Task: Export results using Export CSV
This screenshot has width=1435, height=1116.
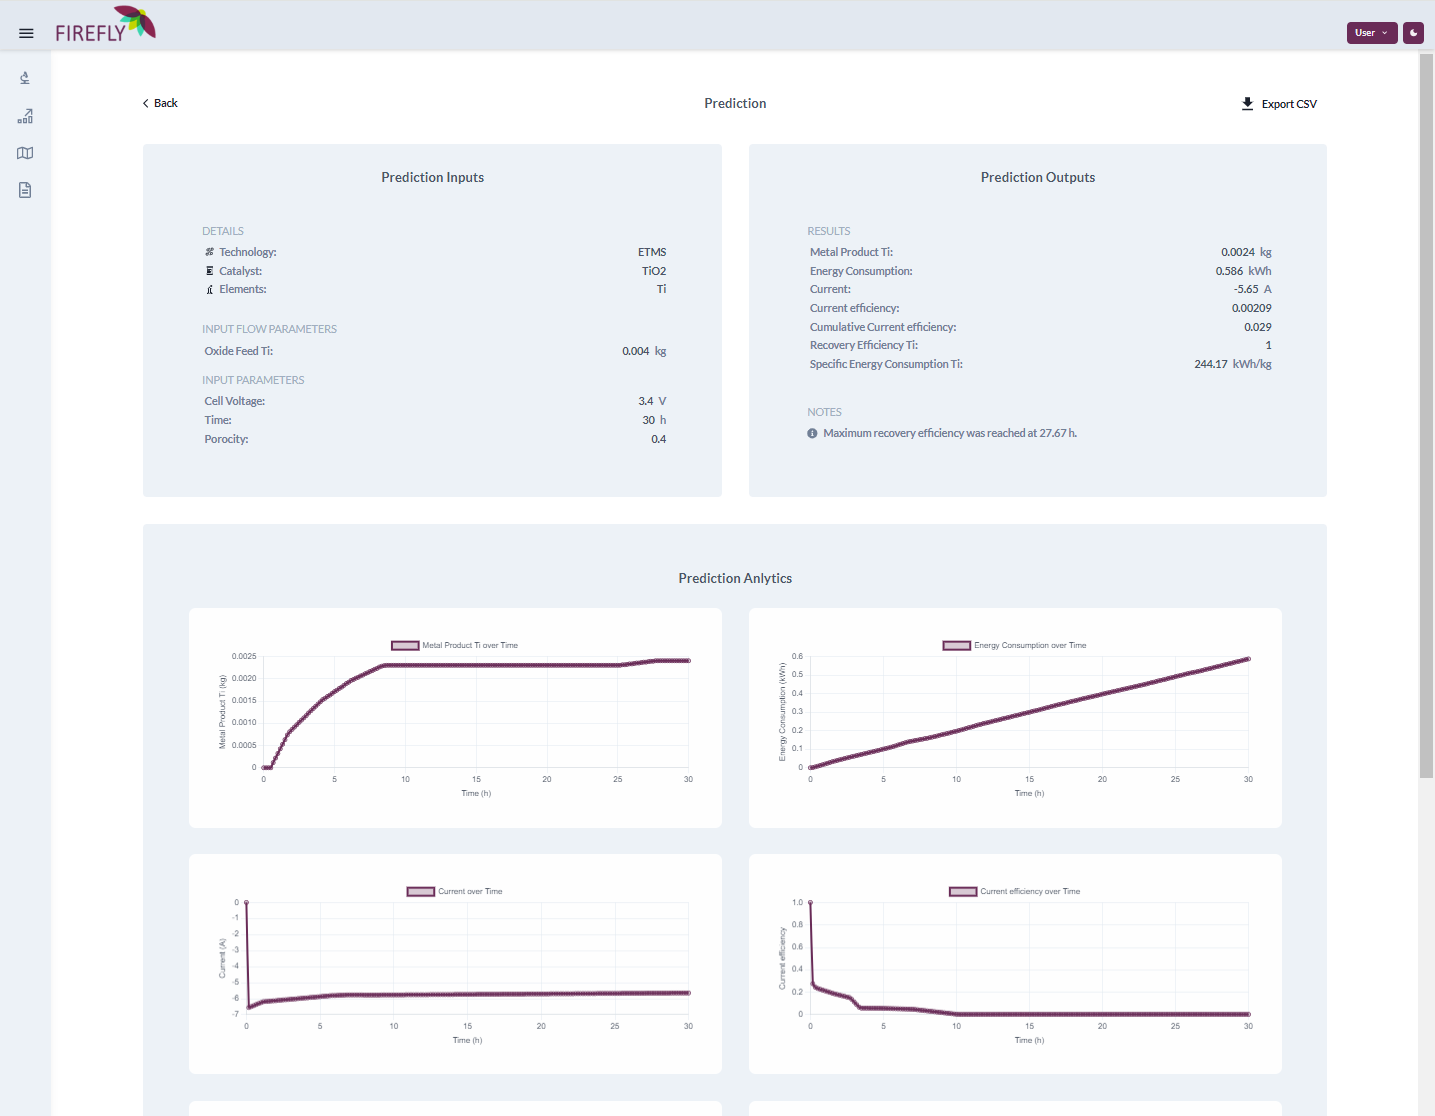Action: (x=1288, y=104)
